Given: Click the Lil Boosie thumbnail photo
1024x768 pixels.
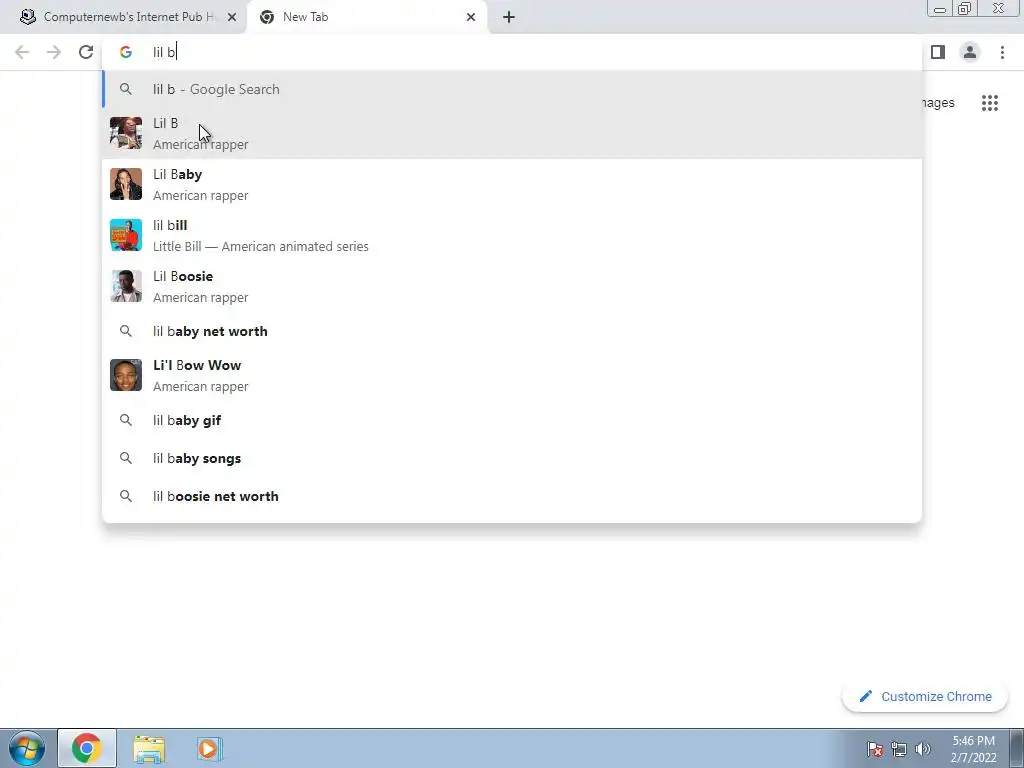Looking at the screenshot, I should [x=126, y=286].
